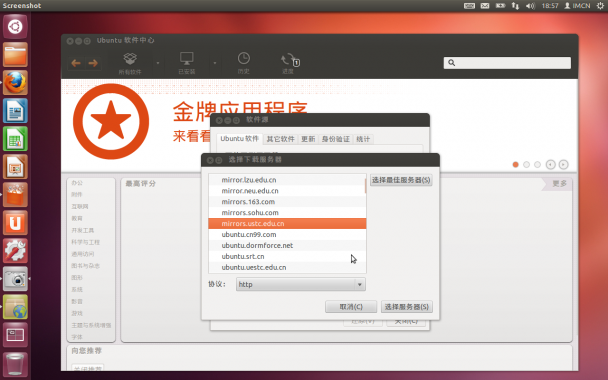Image resolution: width=608 pixels, height=380 pixels.
Task: Open 历史 (History) clock icon
Action: pos(244,63)
